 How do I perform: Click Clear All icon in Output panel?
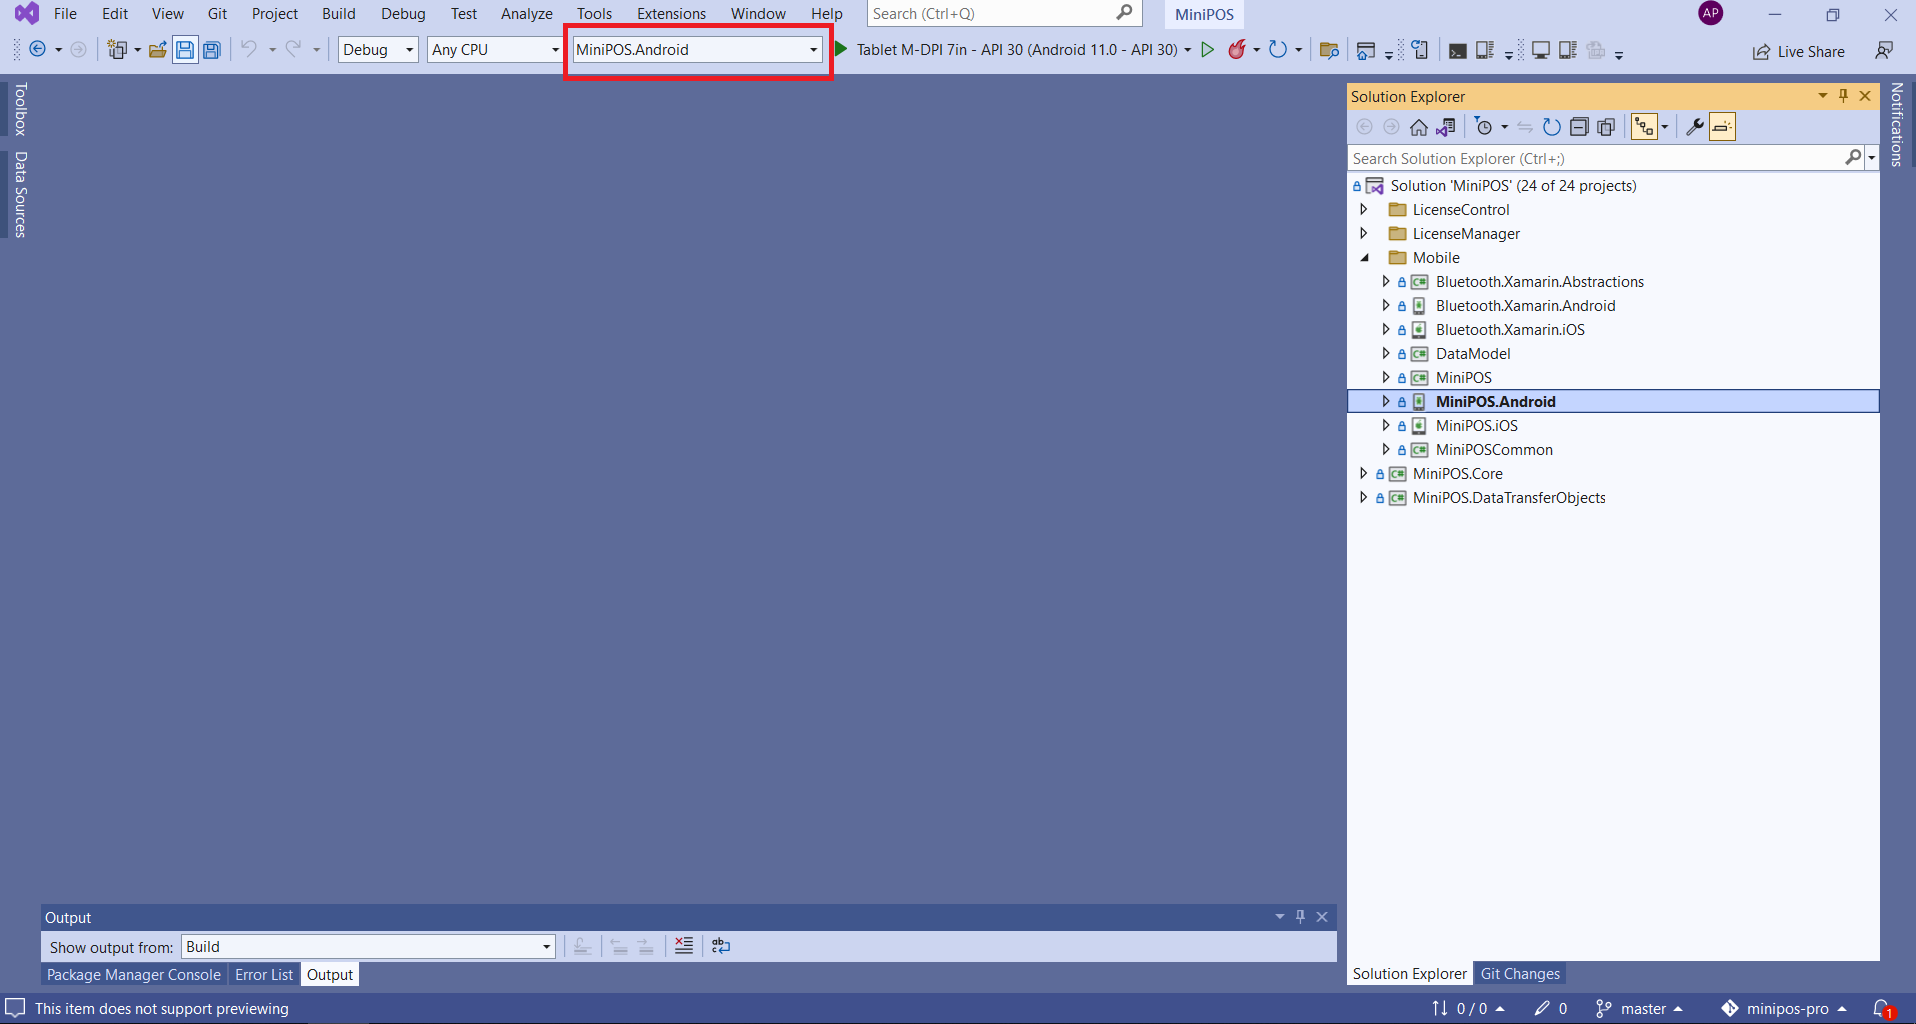(x=684, y=946)
